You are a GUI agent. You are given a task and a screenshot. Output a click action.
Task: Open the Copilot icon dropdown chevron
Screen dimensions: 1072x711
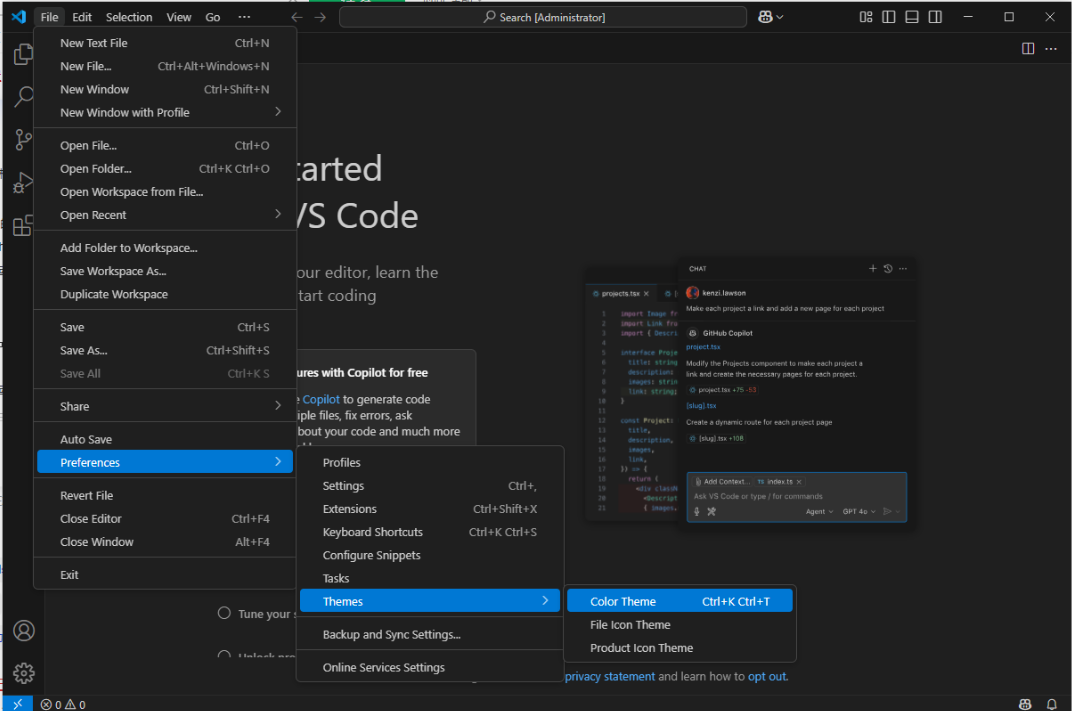779,17
